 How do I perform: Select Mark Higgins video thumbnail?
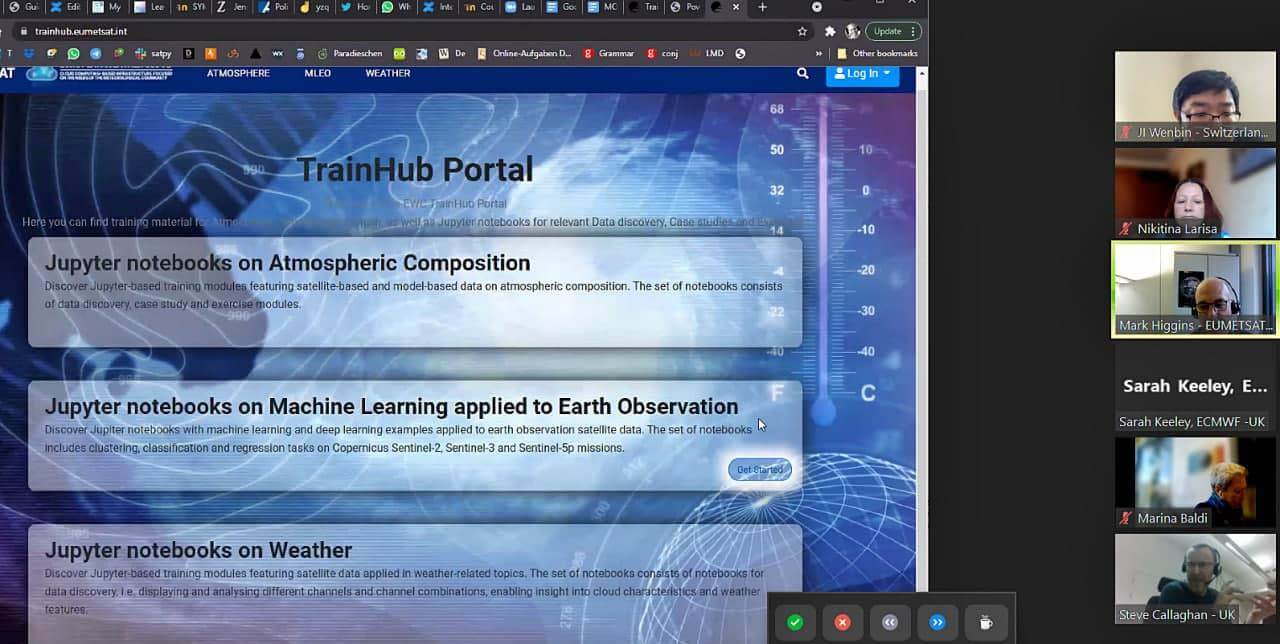pos(1195,290)
